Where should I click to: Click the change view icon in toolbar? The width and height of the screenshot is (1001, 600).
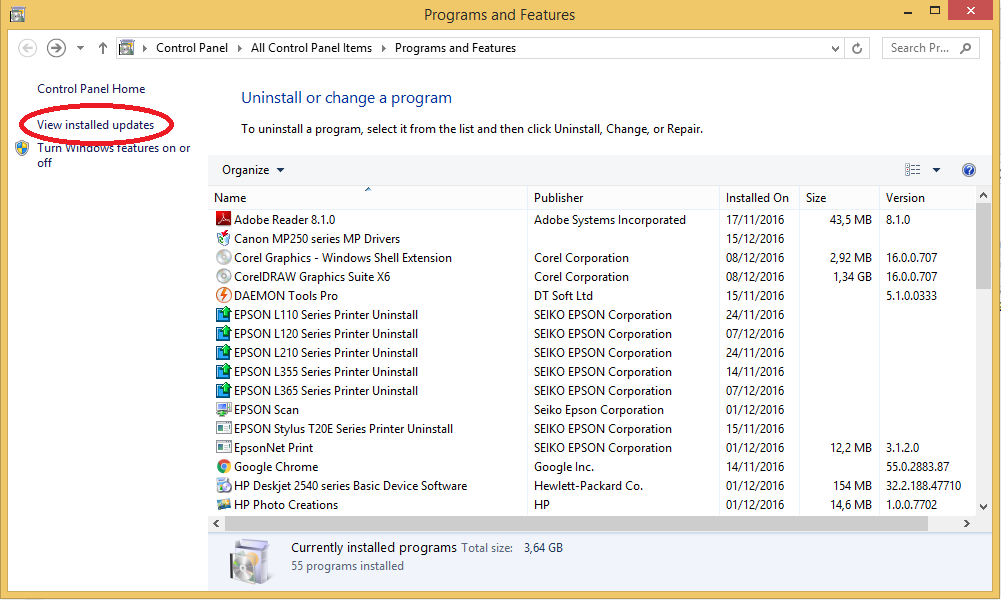(913, 170)
